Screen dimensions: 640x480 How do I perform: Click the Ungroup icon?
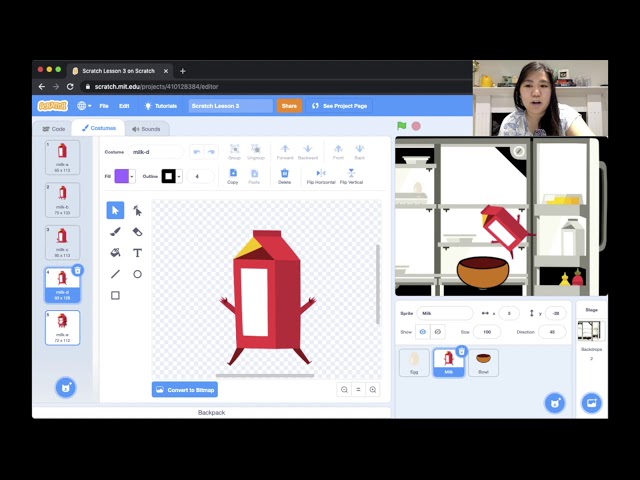(x=256, y=151)
